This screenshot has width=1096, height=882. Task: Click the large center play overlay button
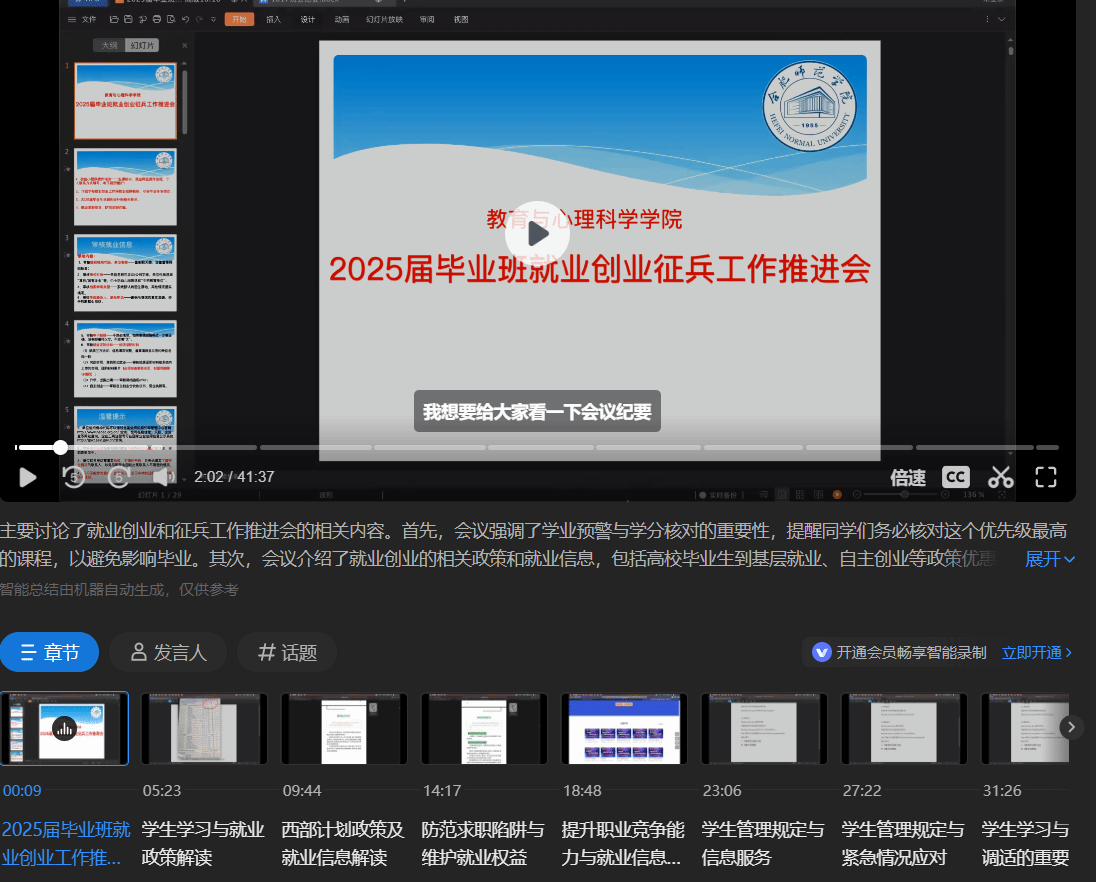tap(538, 234)
